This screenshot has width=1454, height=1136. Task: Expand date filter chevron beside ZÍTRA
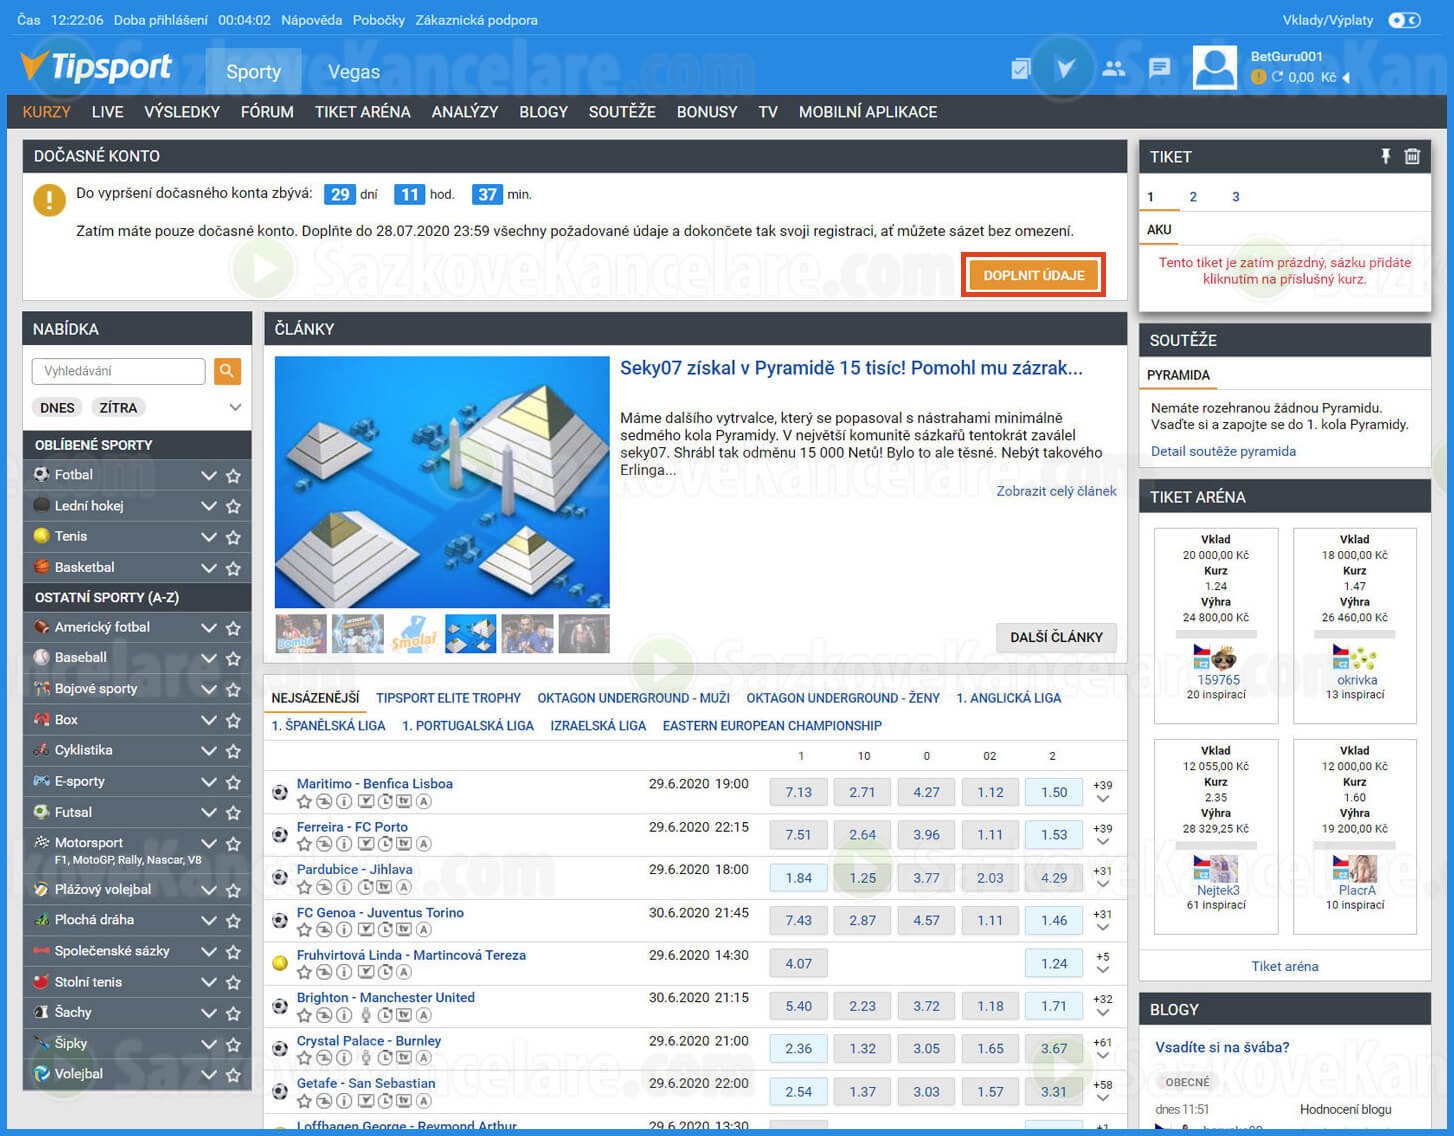click(x=235, y=407)
